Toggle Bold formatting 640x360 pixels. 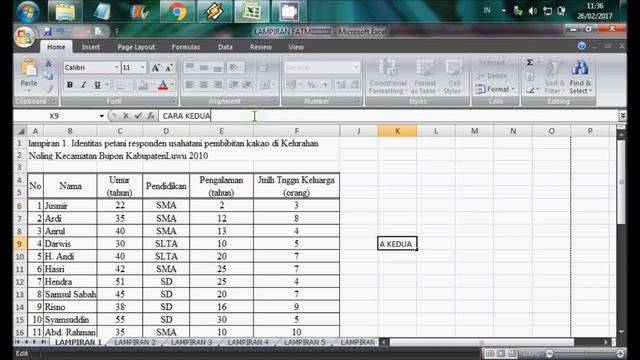point(70,85)
